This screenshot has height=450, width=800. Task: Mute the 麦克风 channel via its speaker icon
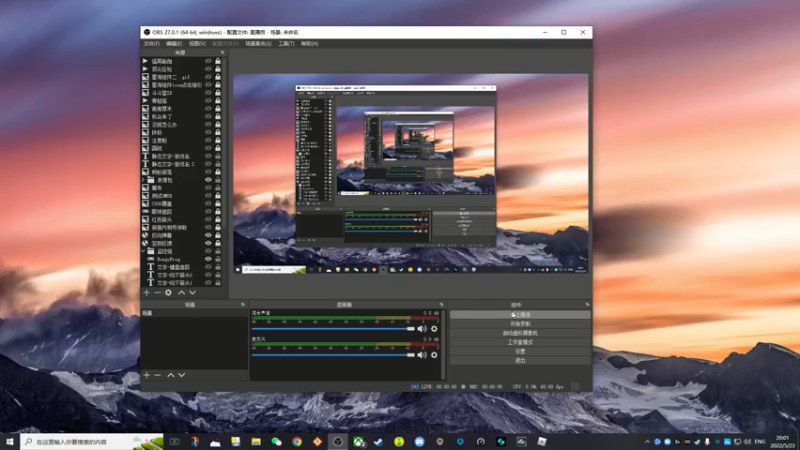(422, 355)
